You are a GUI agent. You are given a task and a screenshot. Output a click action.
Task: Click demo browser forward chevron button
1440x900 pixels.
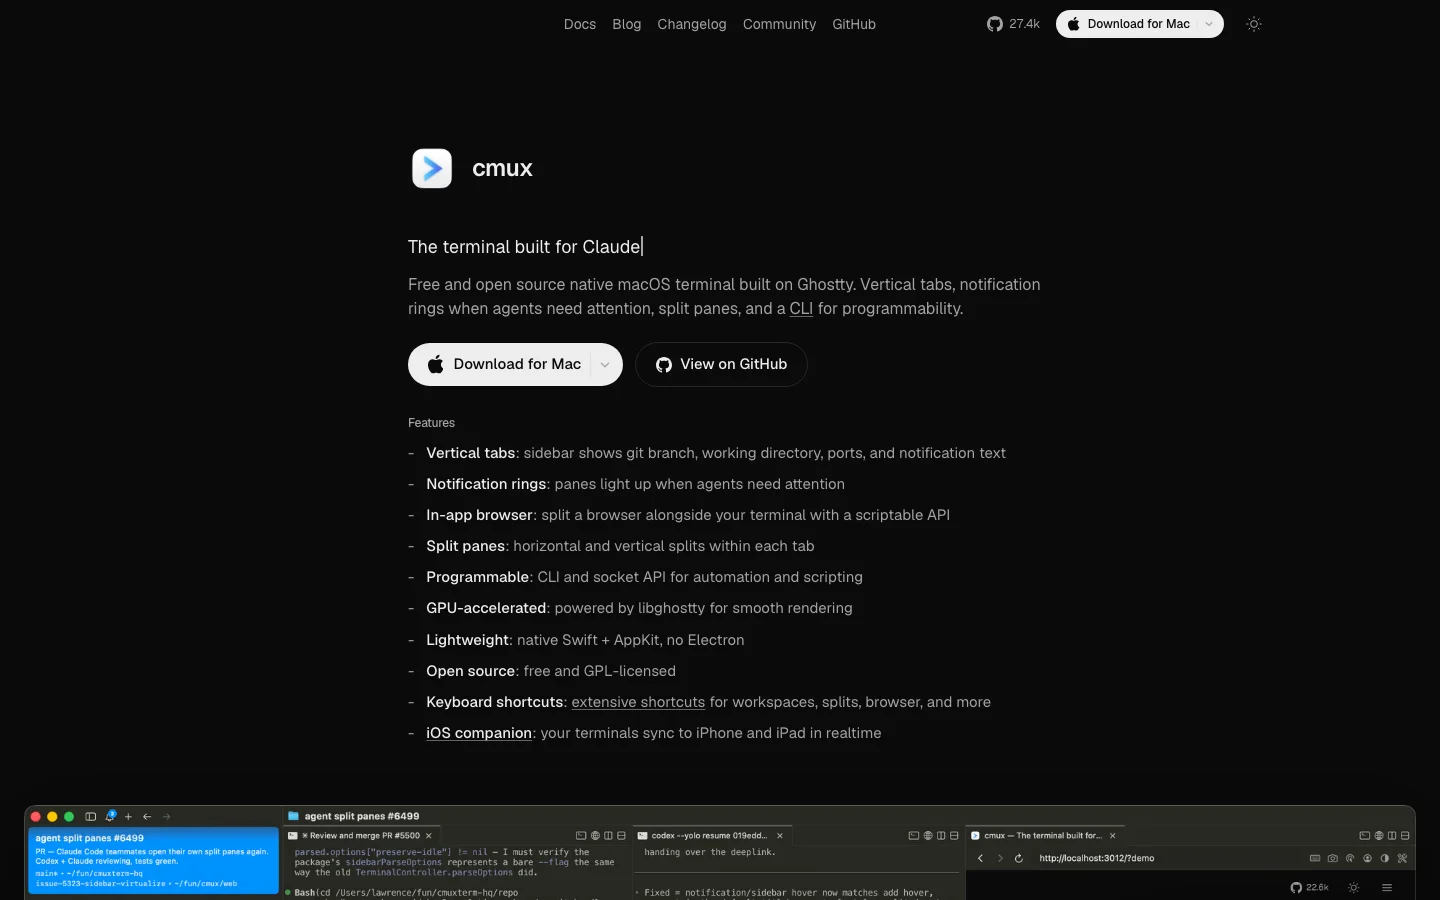[x=1000, y=858]
